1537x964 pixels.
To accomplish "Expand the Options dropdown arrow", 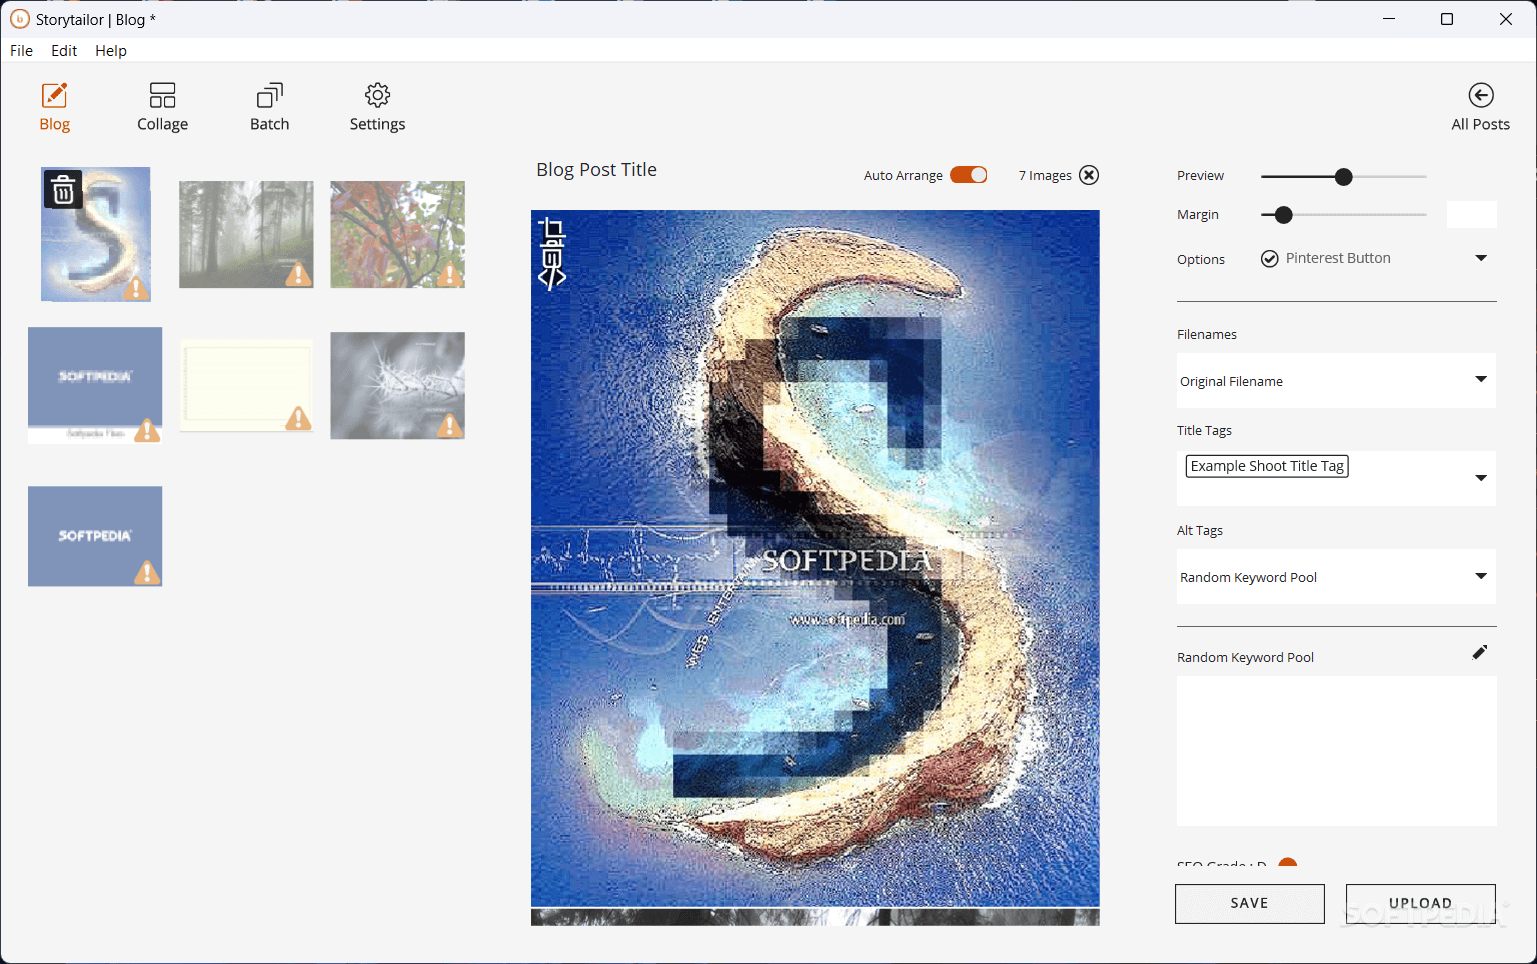I will [x=1481, y=258].
